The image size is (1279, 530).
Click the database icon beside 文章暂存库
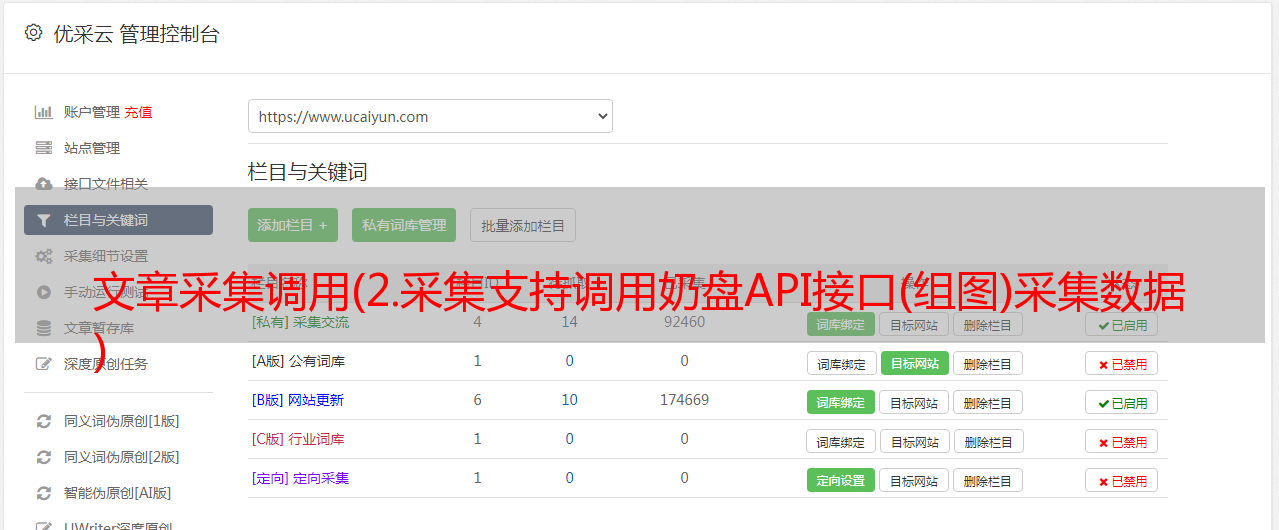click(43, 328)
